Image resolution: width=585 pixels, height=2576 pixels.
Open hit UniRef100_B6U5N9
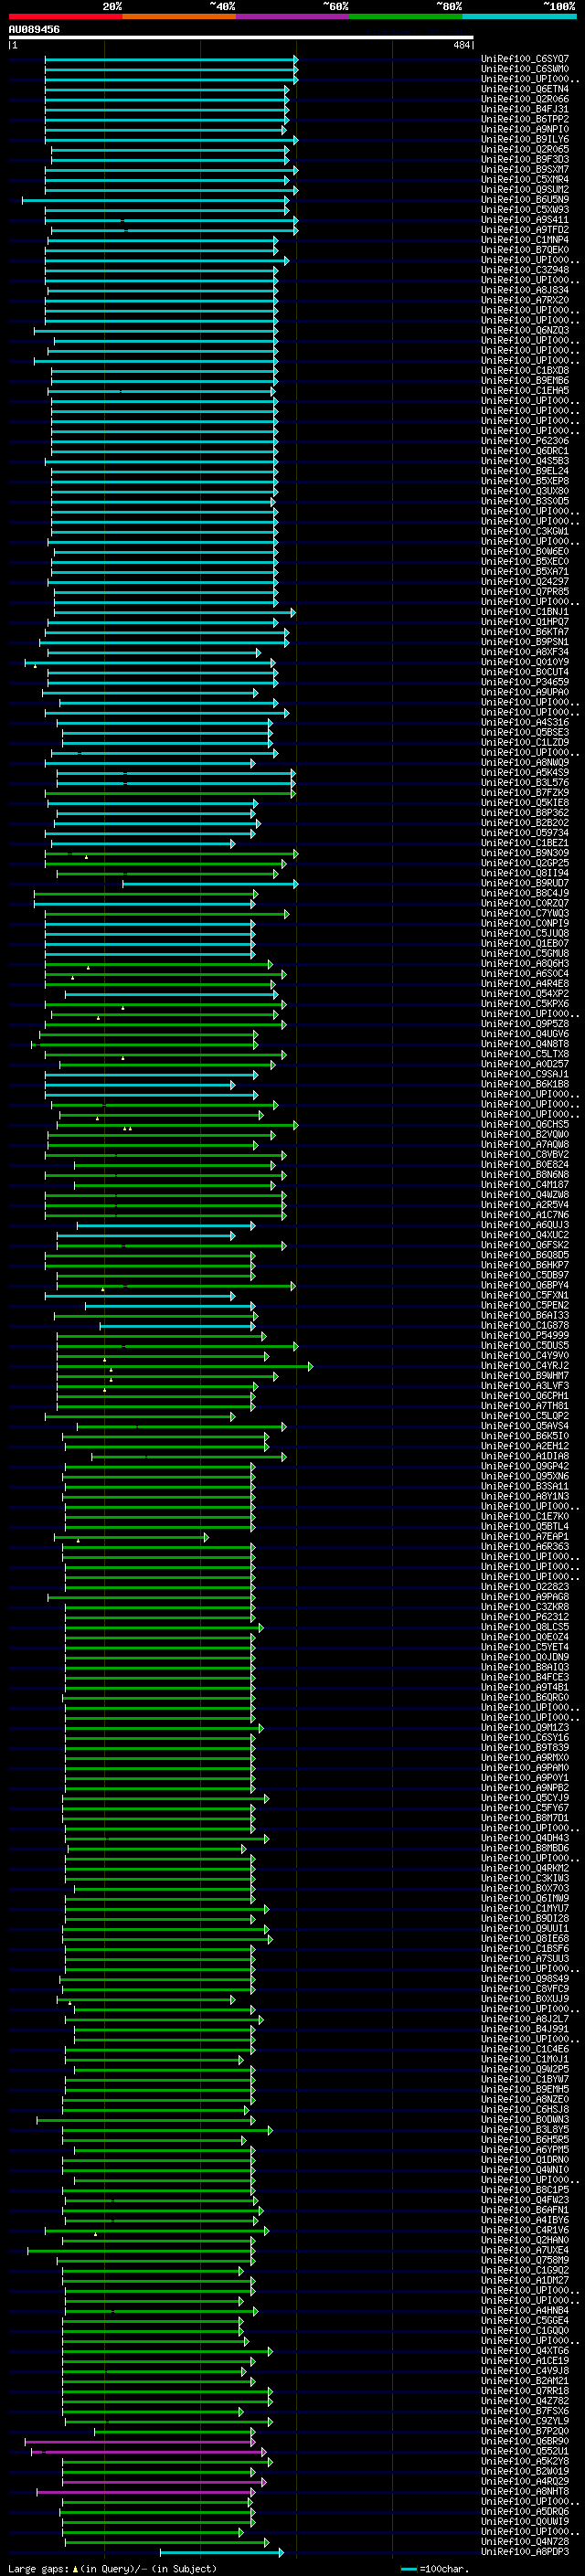[x=525, y=199]
